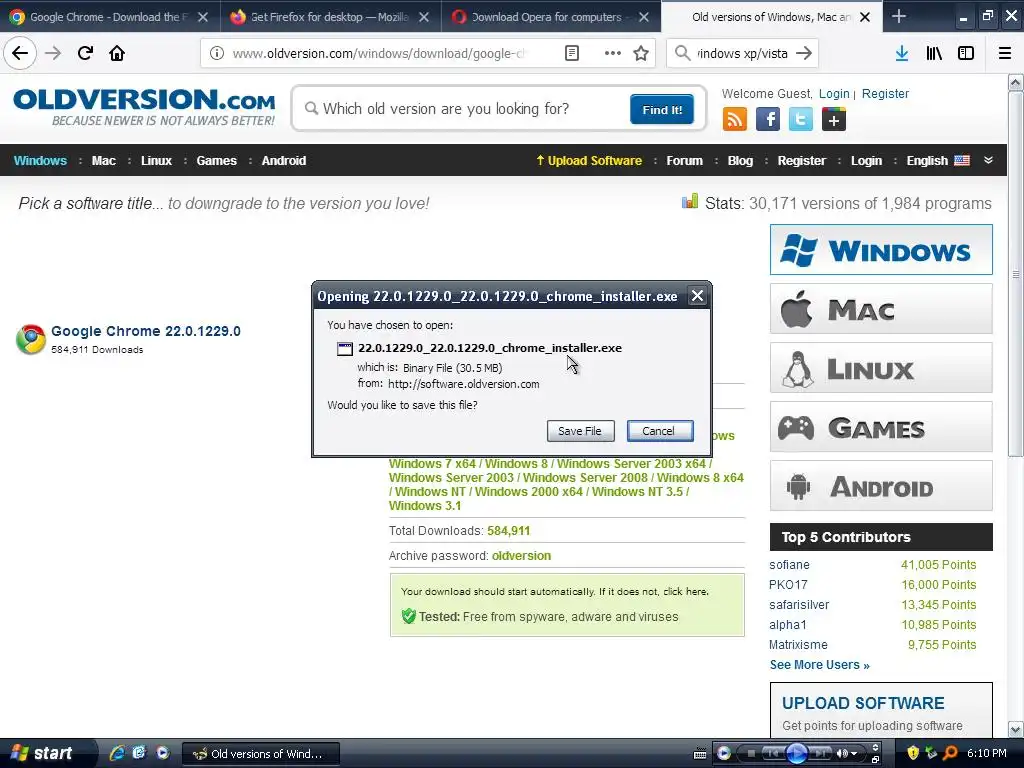Open the Games platform banner
The image size is (1024, 768).
(x=881, y=427)
